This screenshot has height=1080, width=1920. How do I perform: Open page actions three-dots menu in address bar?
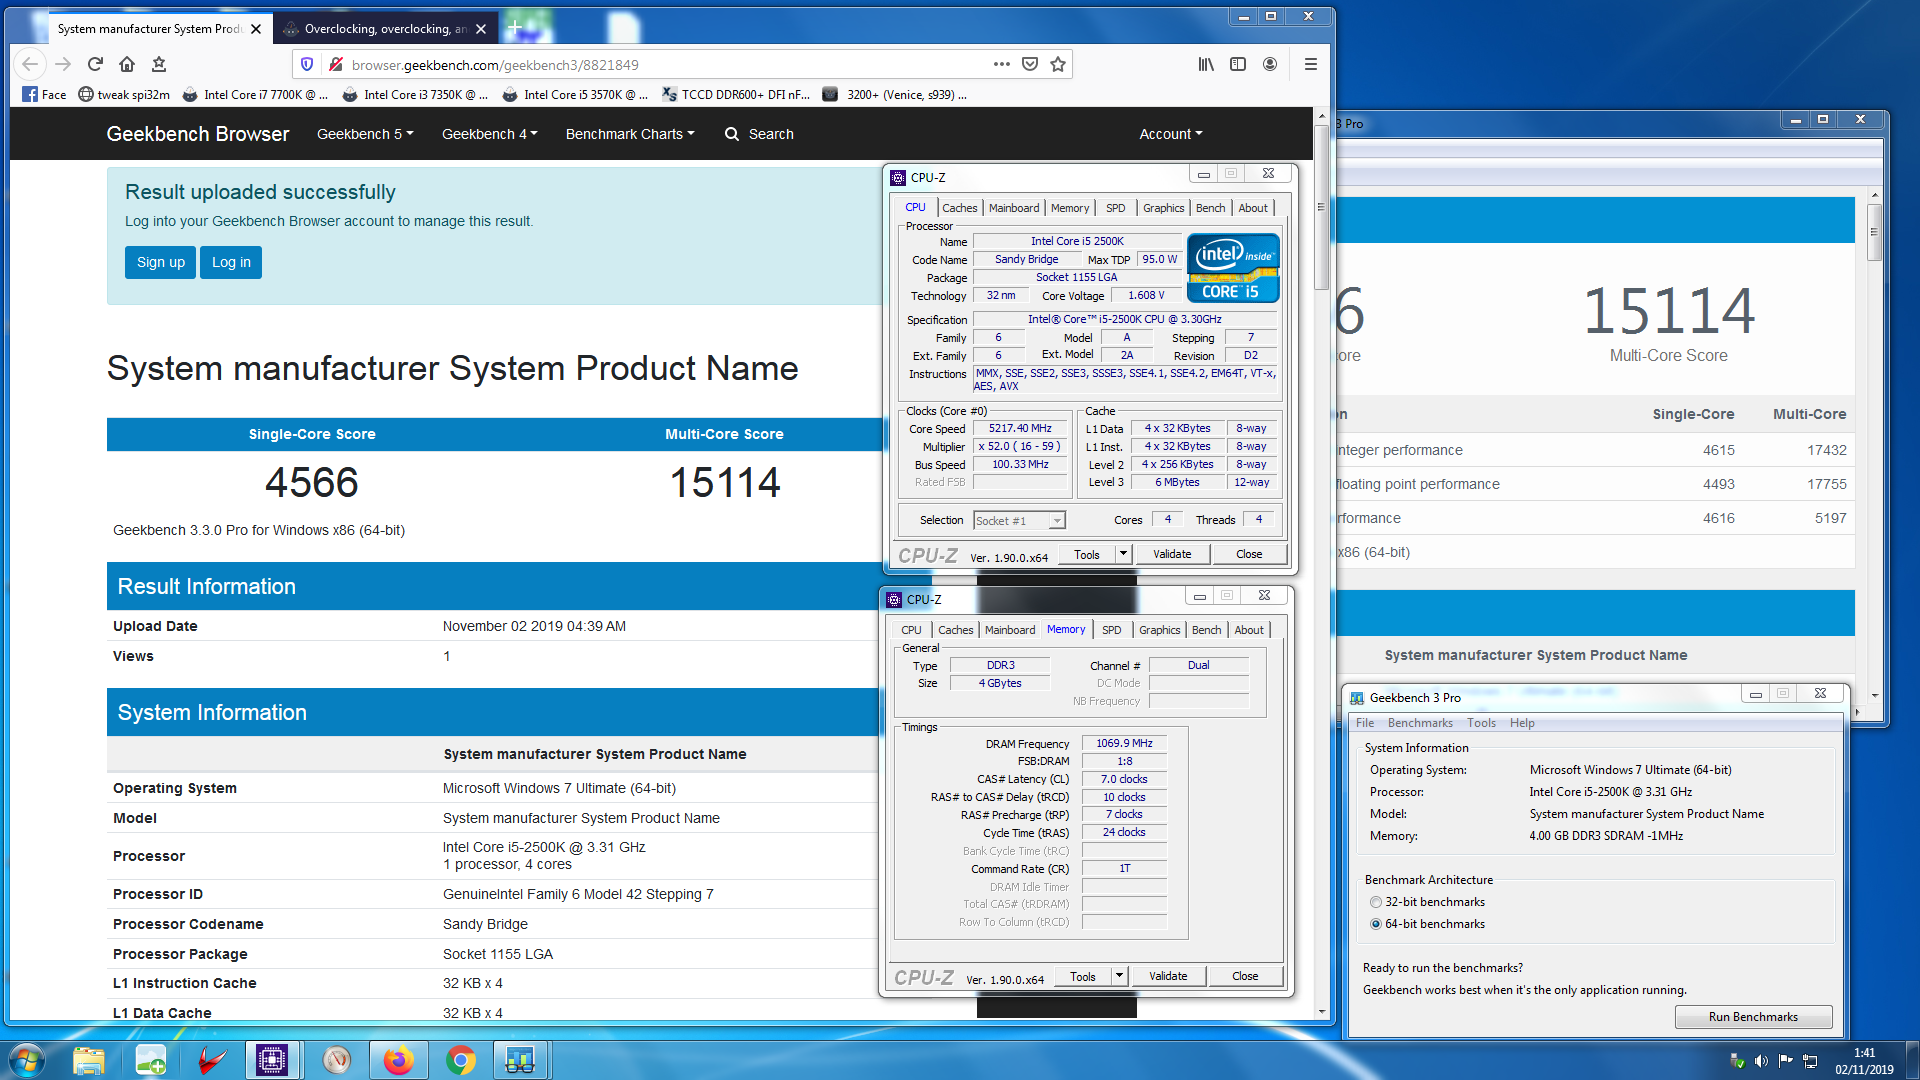1001,64
